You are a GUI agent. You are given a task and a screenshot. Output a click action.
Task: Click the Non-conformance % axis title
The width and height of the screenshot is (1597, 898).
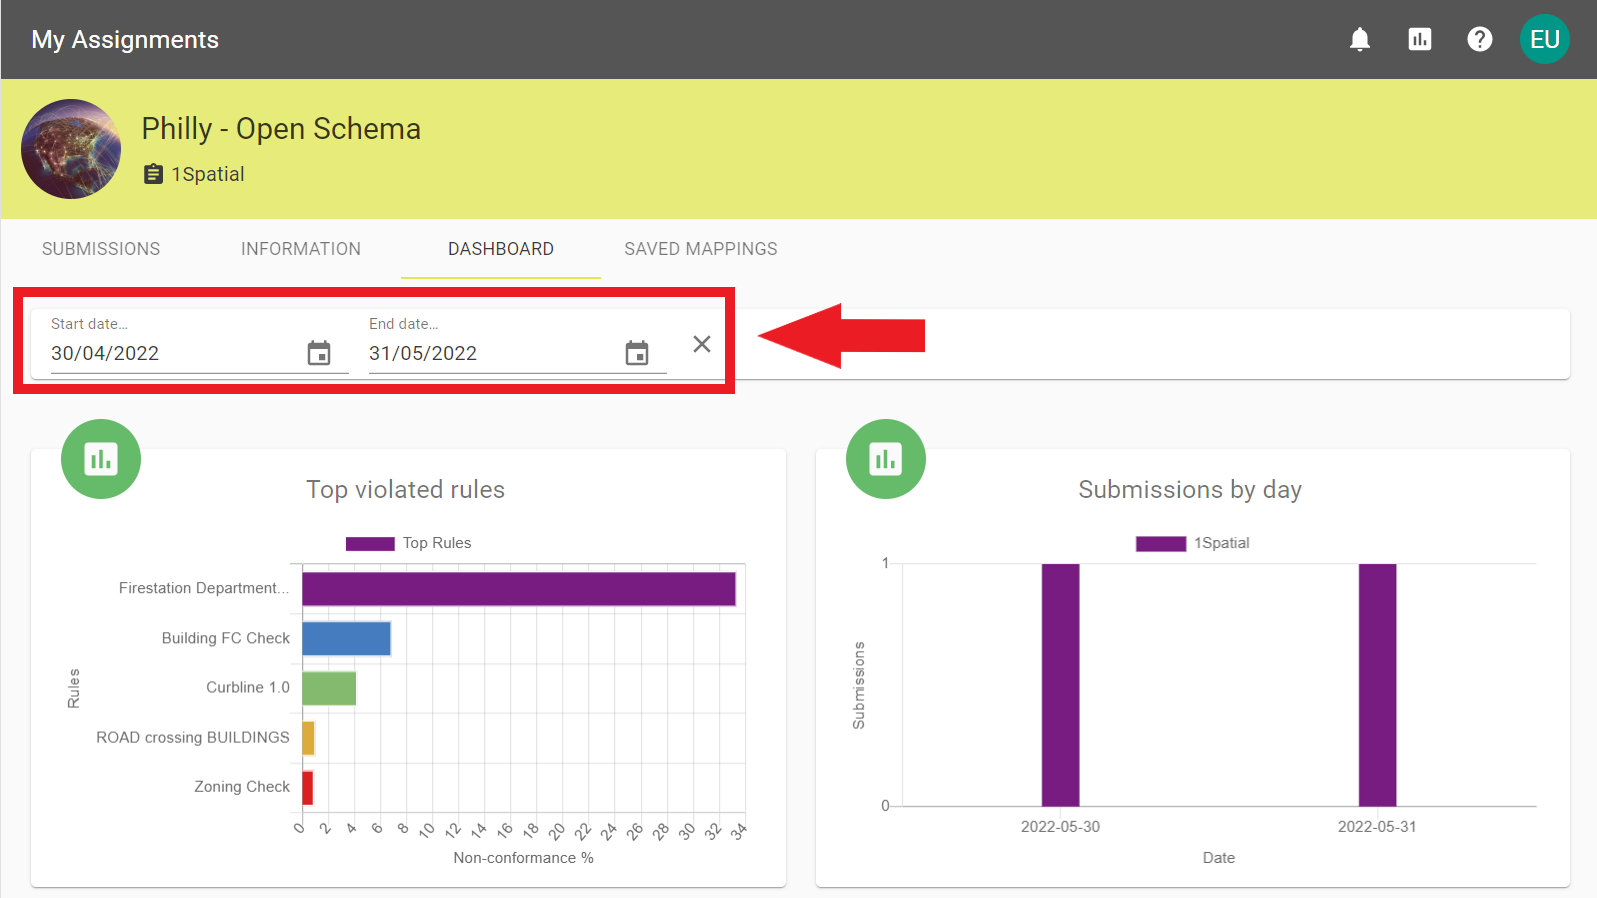[523, 858]
